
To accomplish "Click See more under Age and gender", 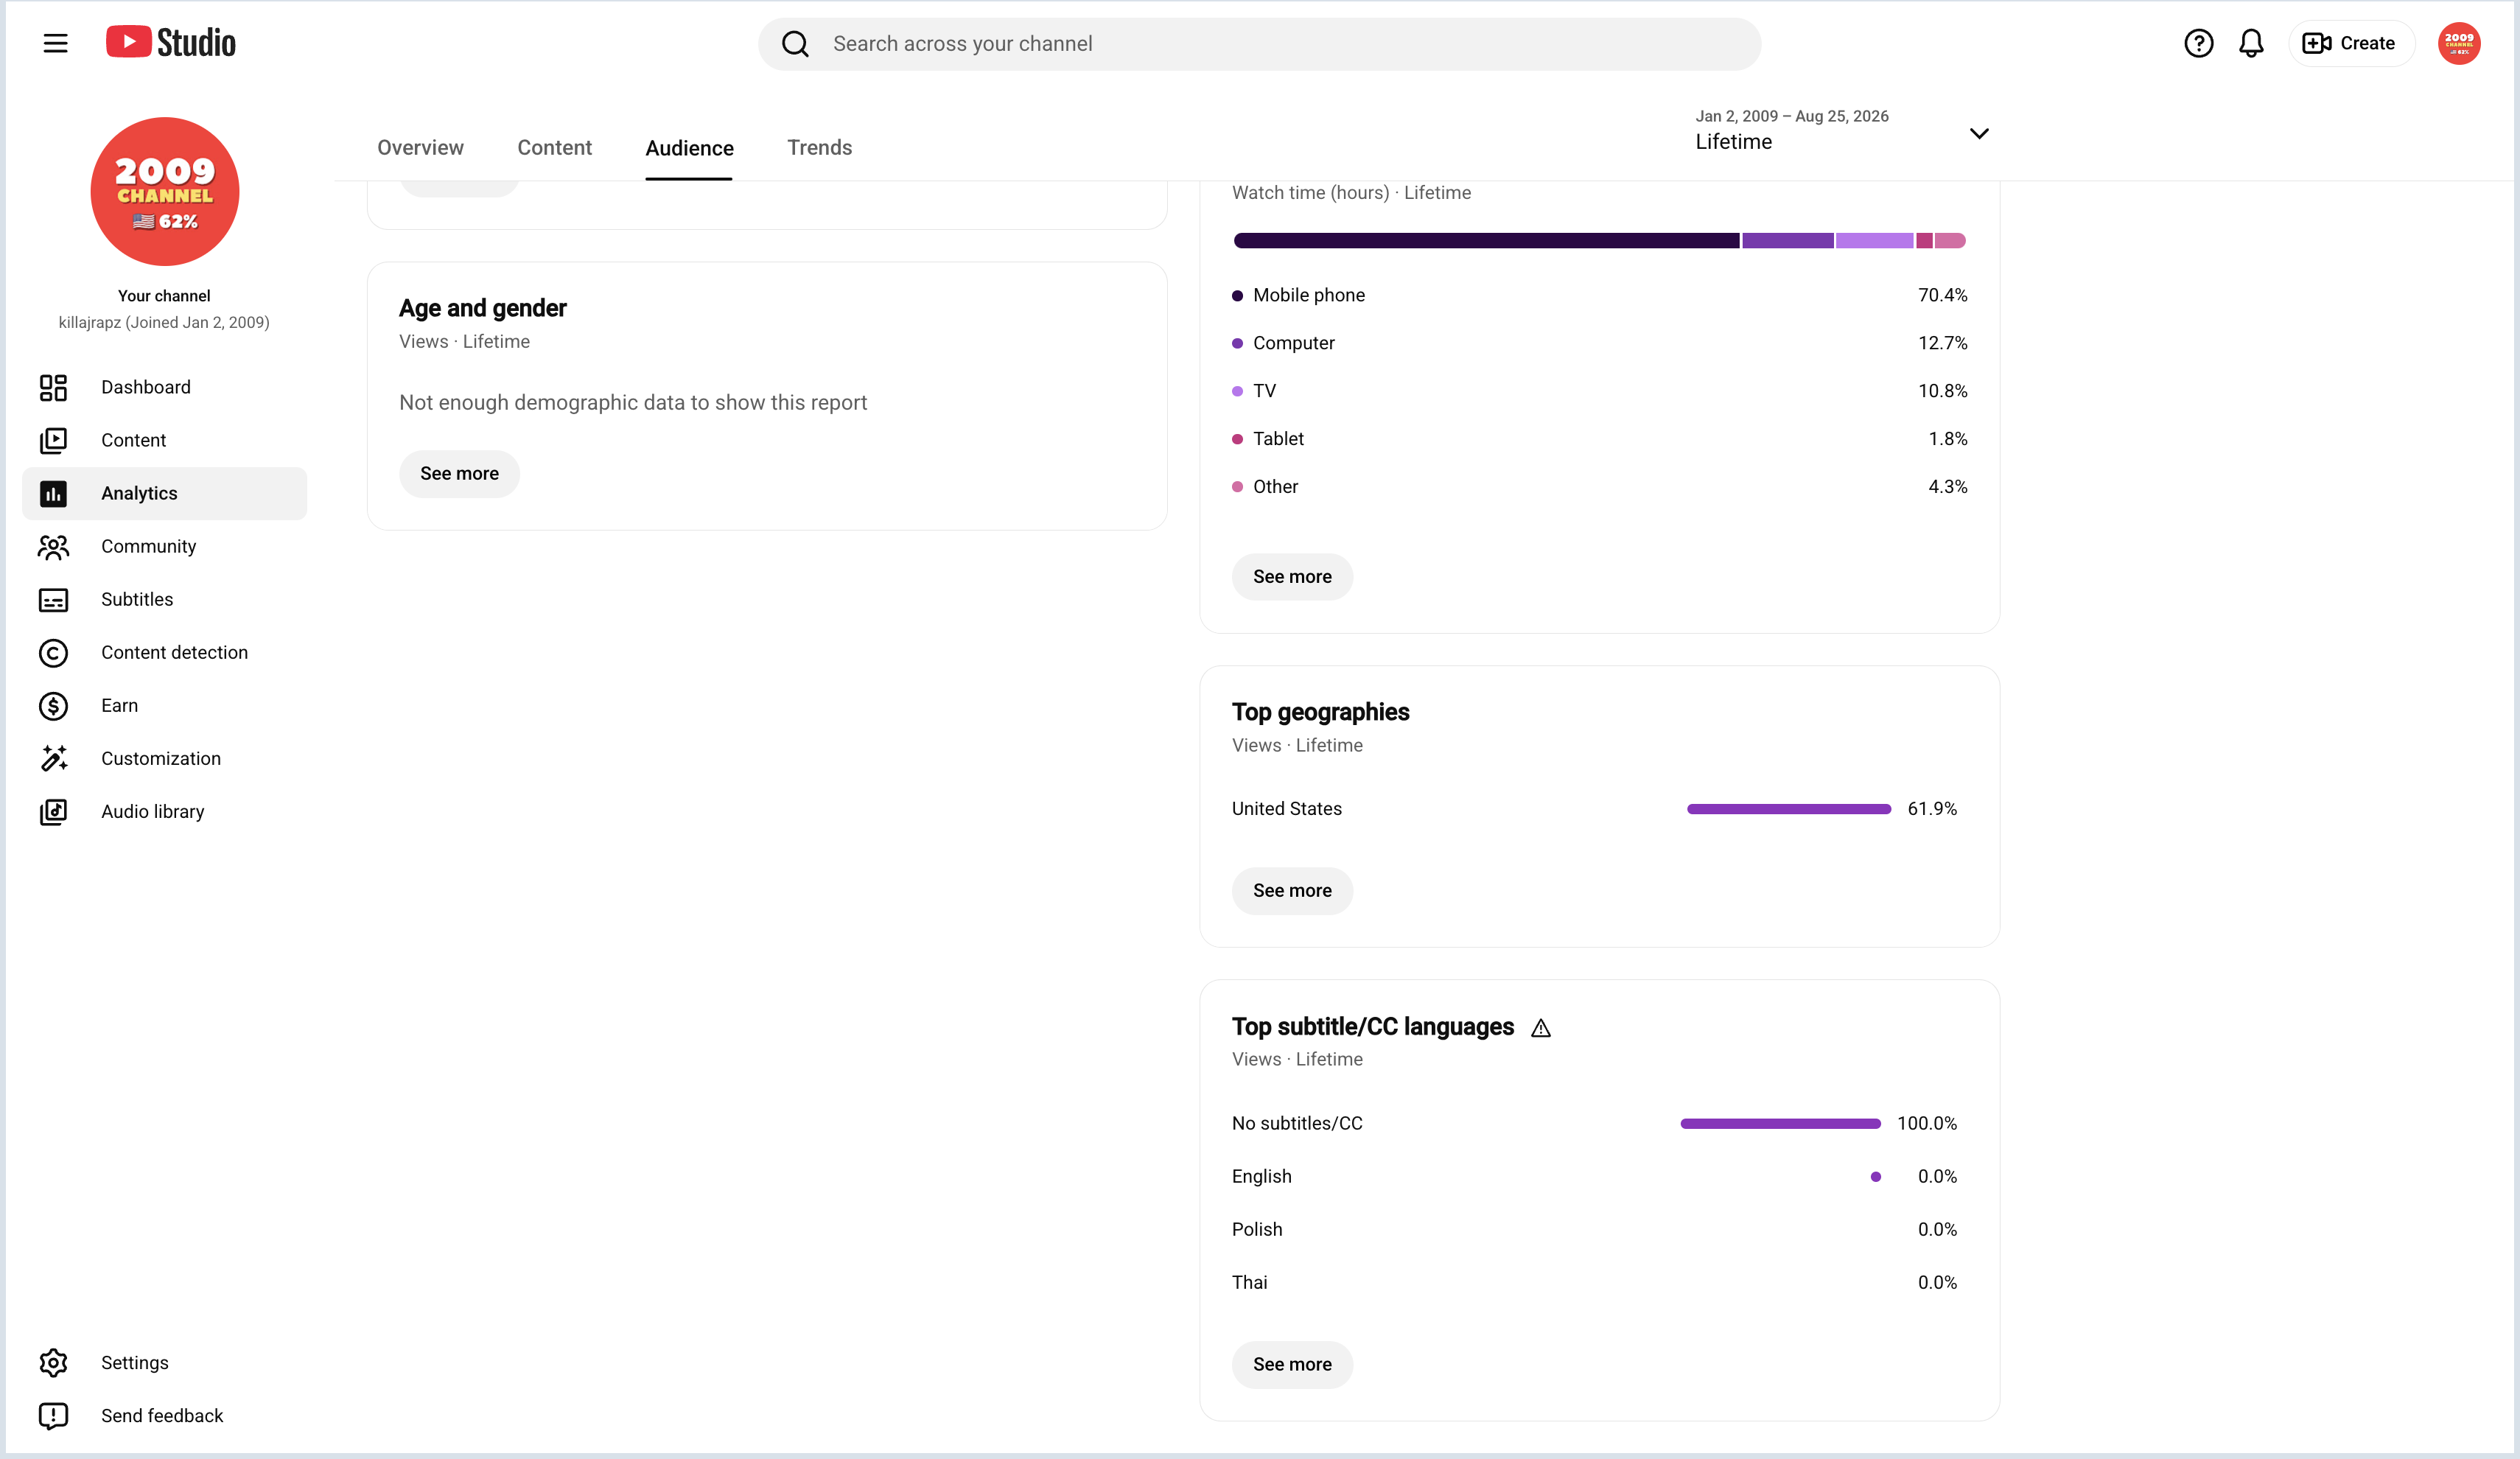I will [x=459, y=473].
